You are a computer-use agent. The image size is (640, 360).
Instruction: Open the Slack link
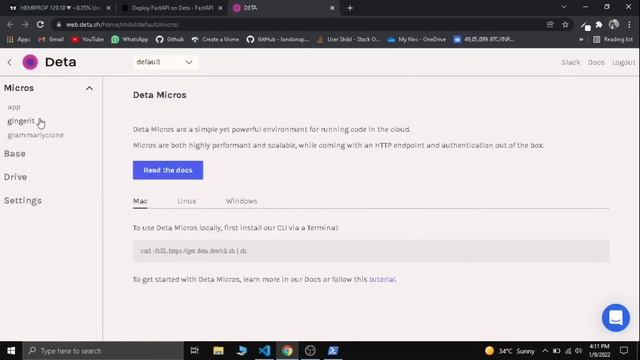tap(571, 62)
